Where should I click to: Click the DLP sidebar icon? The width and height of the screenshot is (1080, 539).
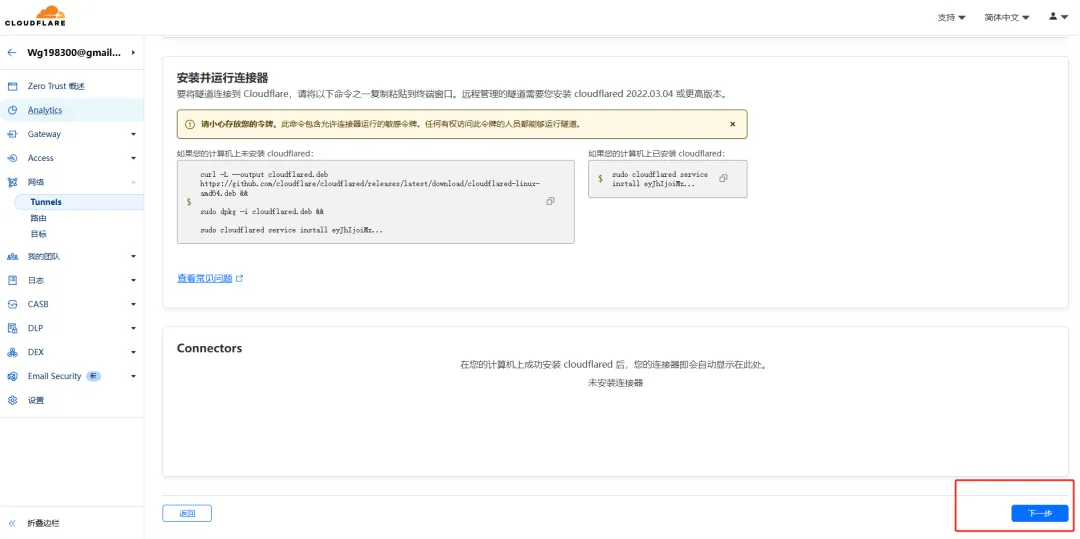click(x=12, y=328)
